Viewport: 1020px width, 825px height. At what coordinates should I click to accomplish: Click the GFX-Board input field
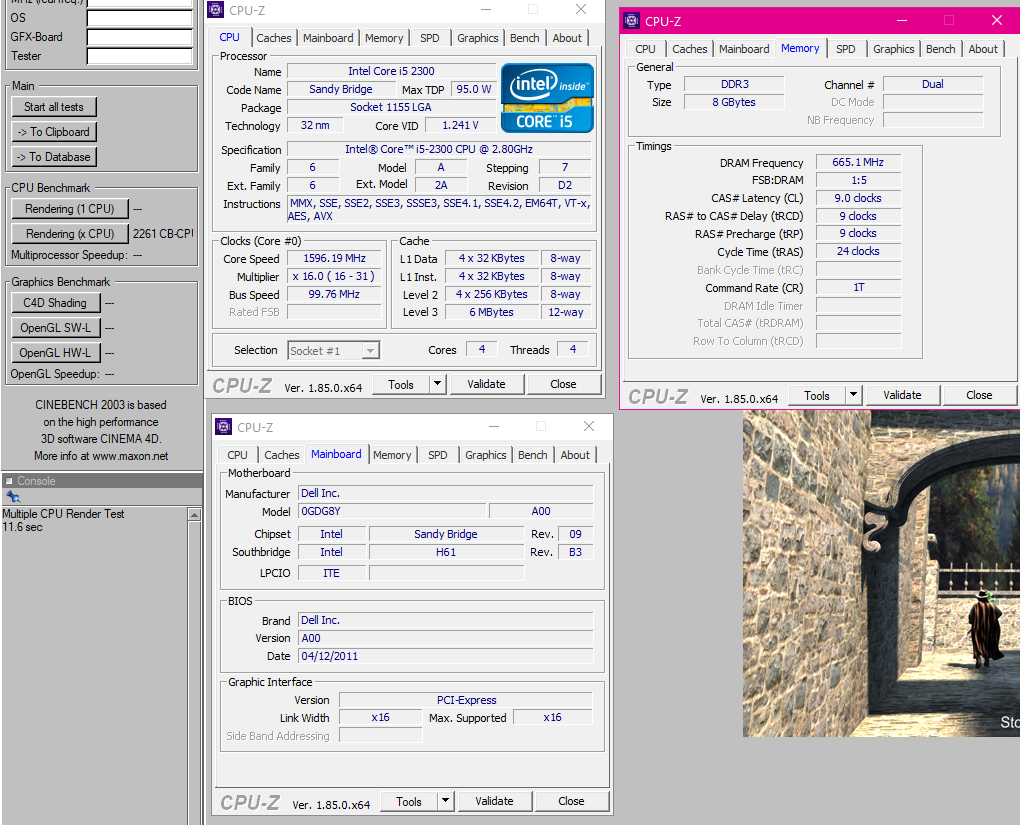[140, 37]
